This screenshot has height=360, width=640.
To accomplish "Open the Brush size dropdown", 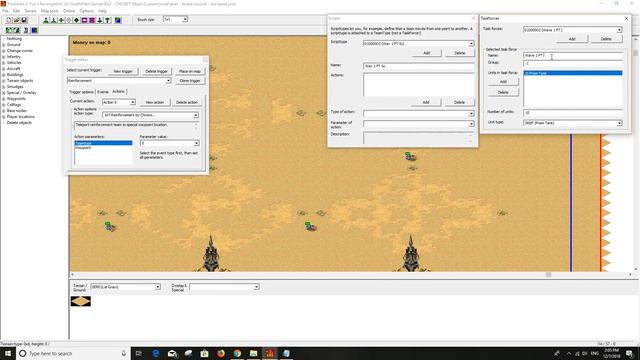I will pyautogui.click(x=185, y=19).
